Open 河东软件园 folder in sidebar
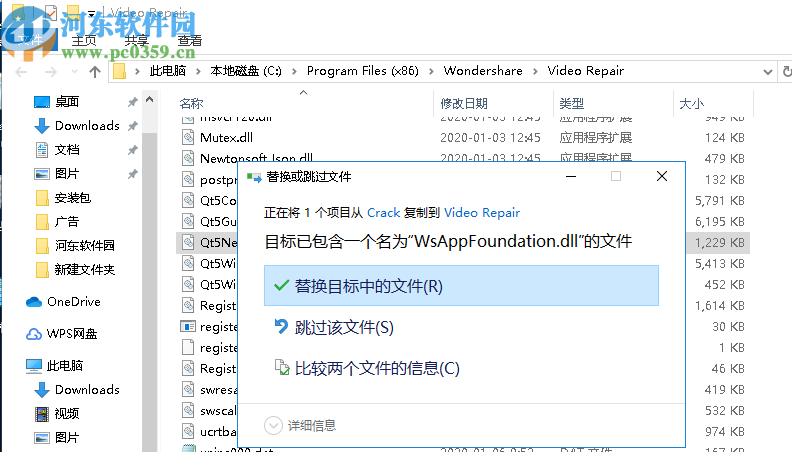Screen dimensions: 792x452 coord(84,245)
